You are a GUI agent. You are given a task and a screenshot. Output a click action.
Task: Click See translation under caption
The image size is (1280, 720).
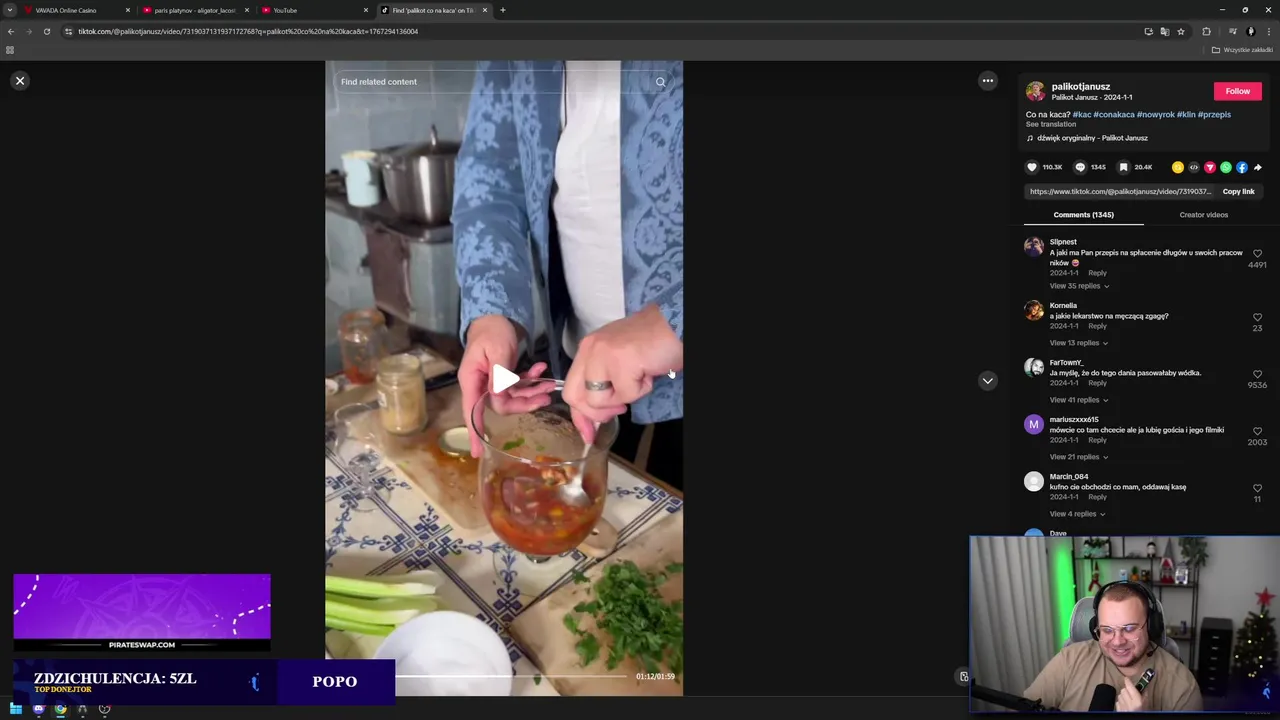(1051, 124)
